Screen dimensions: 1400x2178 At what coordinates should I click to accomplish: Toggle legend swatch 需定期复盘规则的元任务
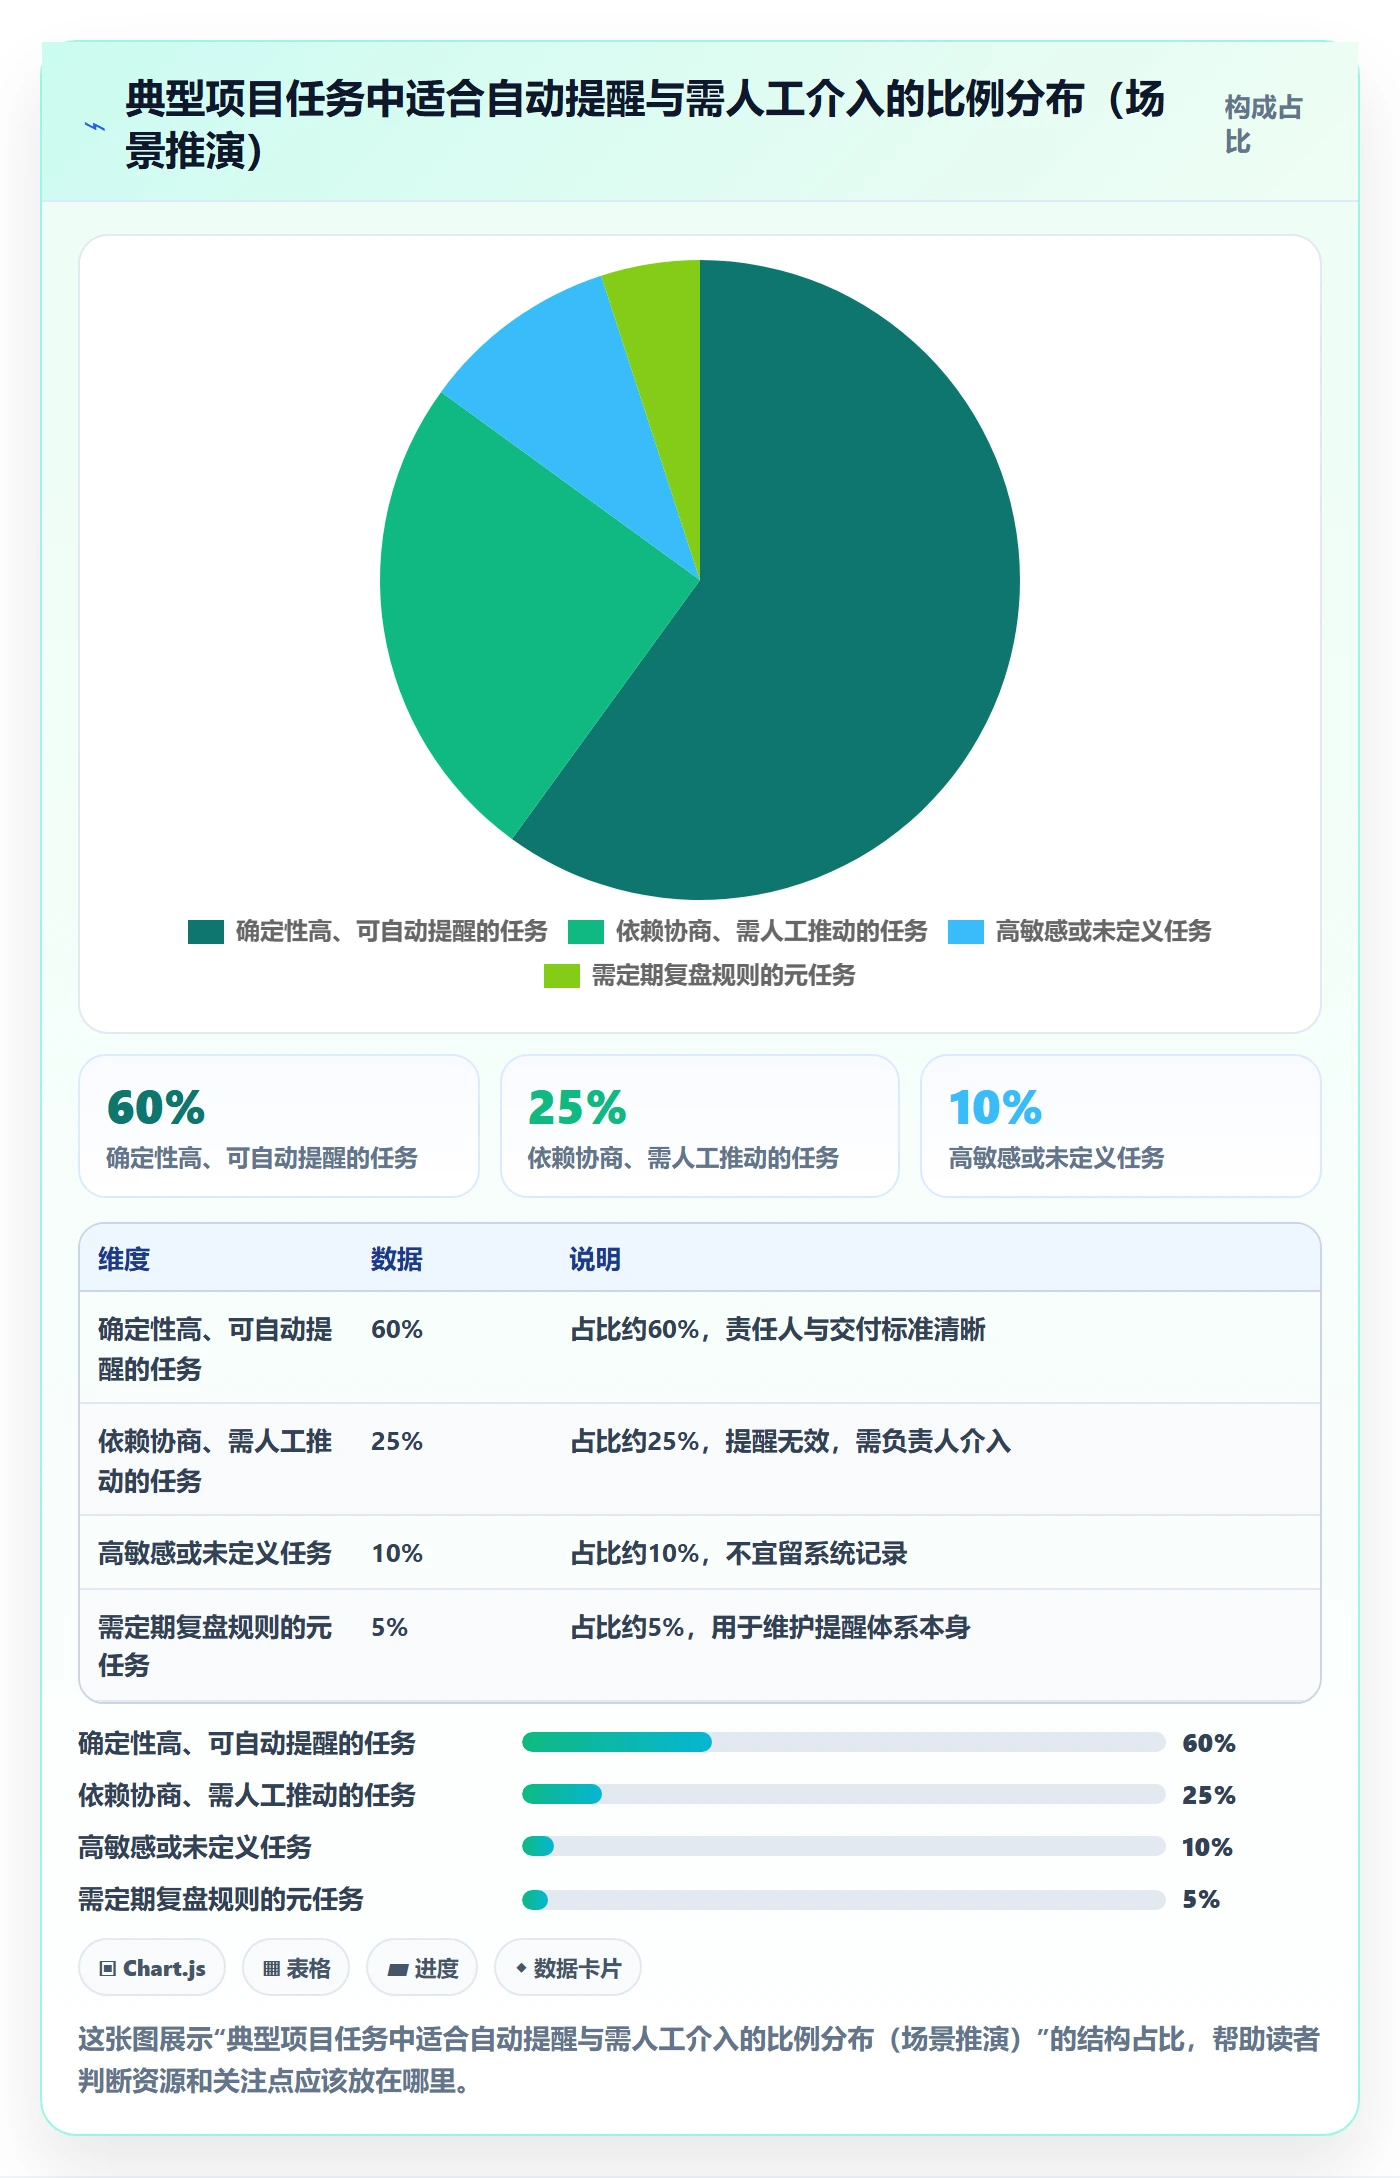coord(561,976)
